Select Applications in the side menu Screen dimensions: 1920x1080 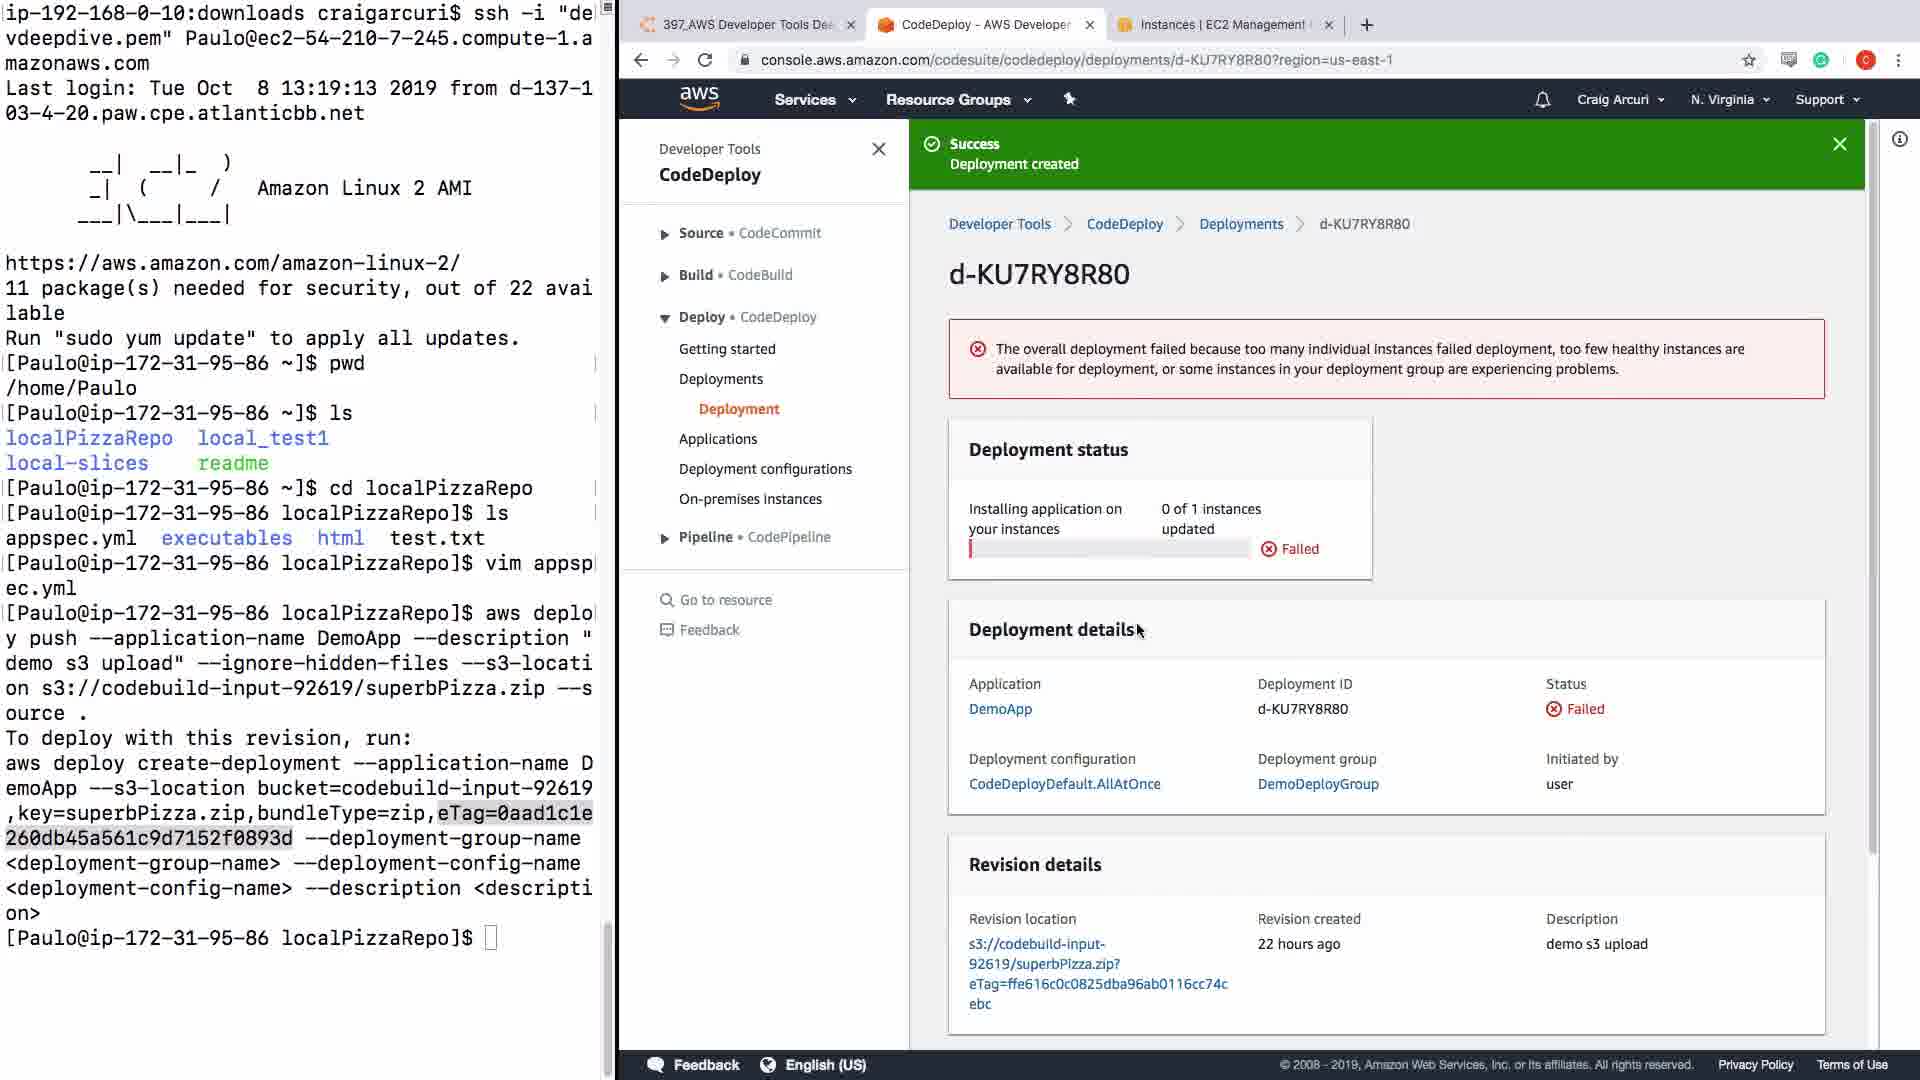[717, 439]
